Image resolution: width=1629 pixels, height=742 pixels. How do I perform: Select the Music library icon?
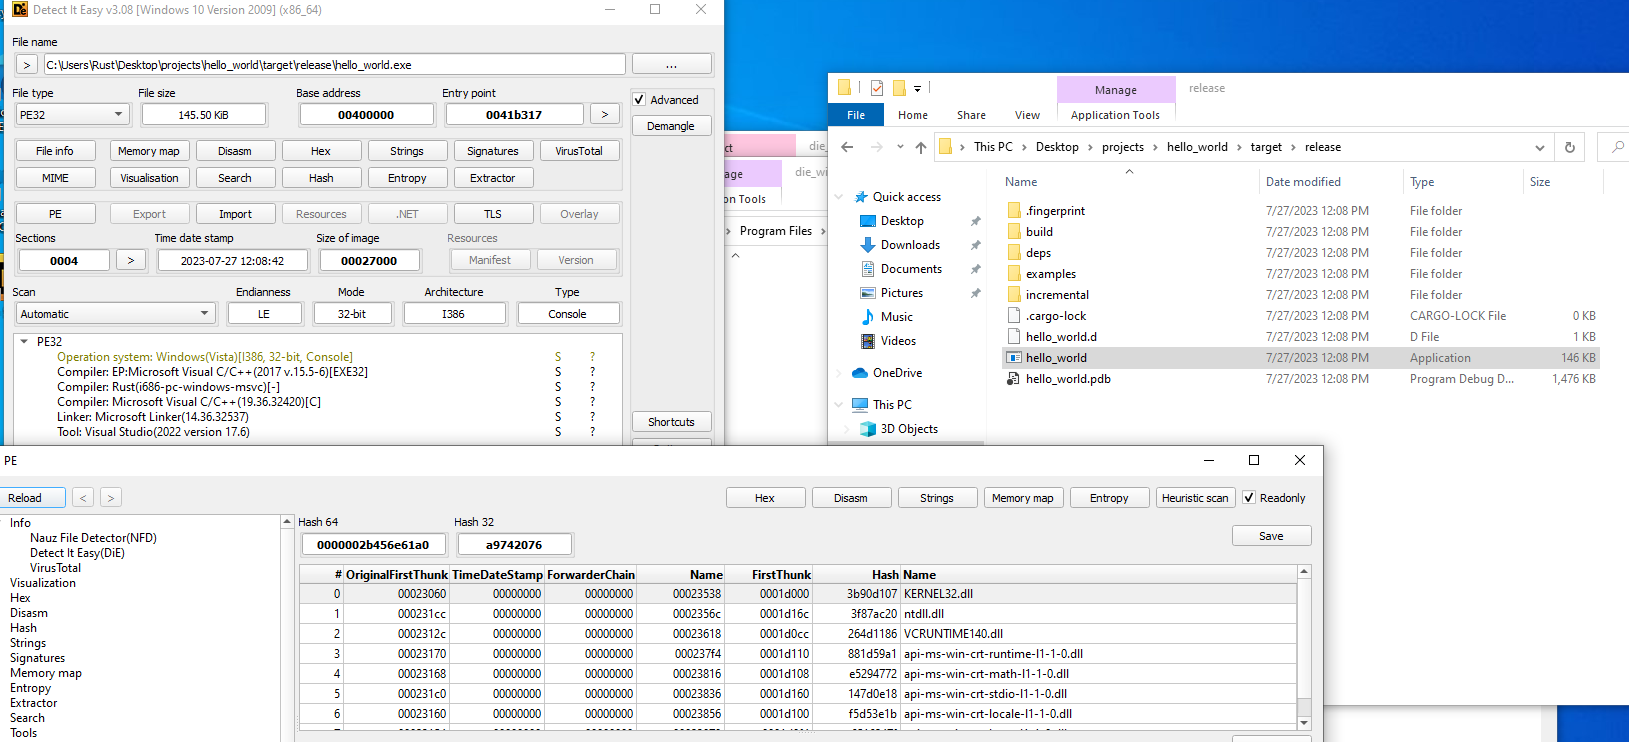tap(868, 317)
